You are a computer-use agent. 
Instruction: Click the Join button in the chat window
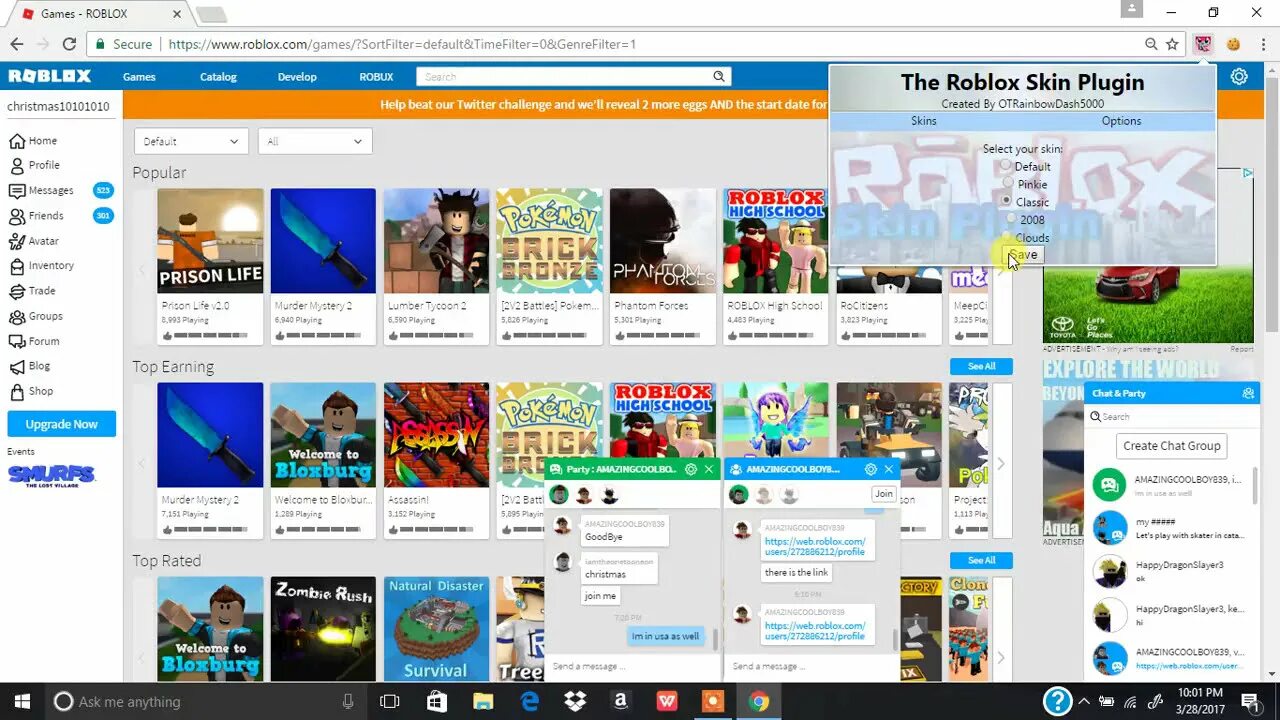[884, 494]
